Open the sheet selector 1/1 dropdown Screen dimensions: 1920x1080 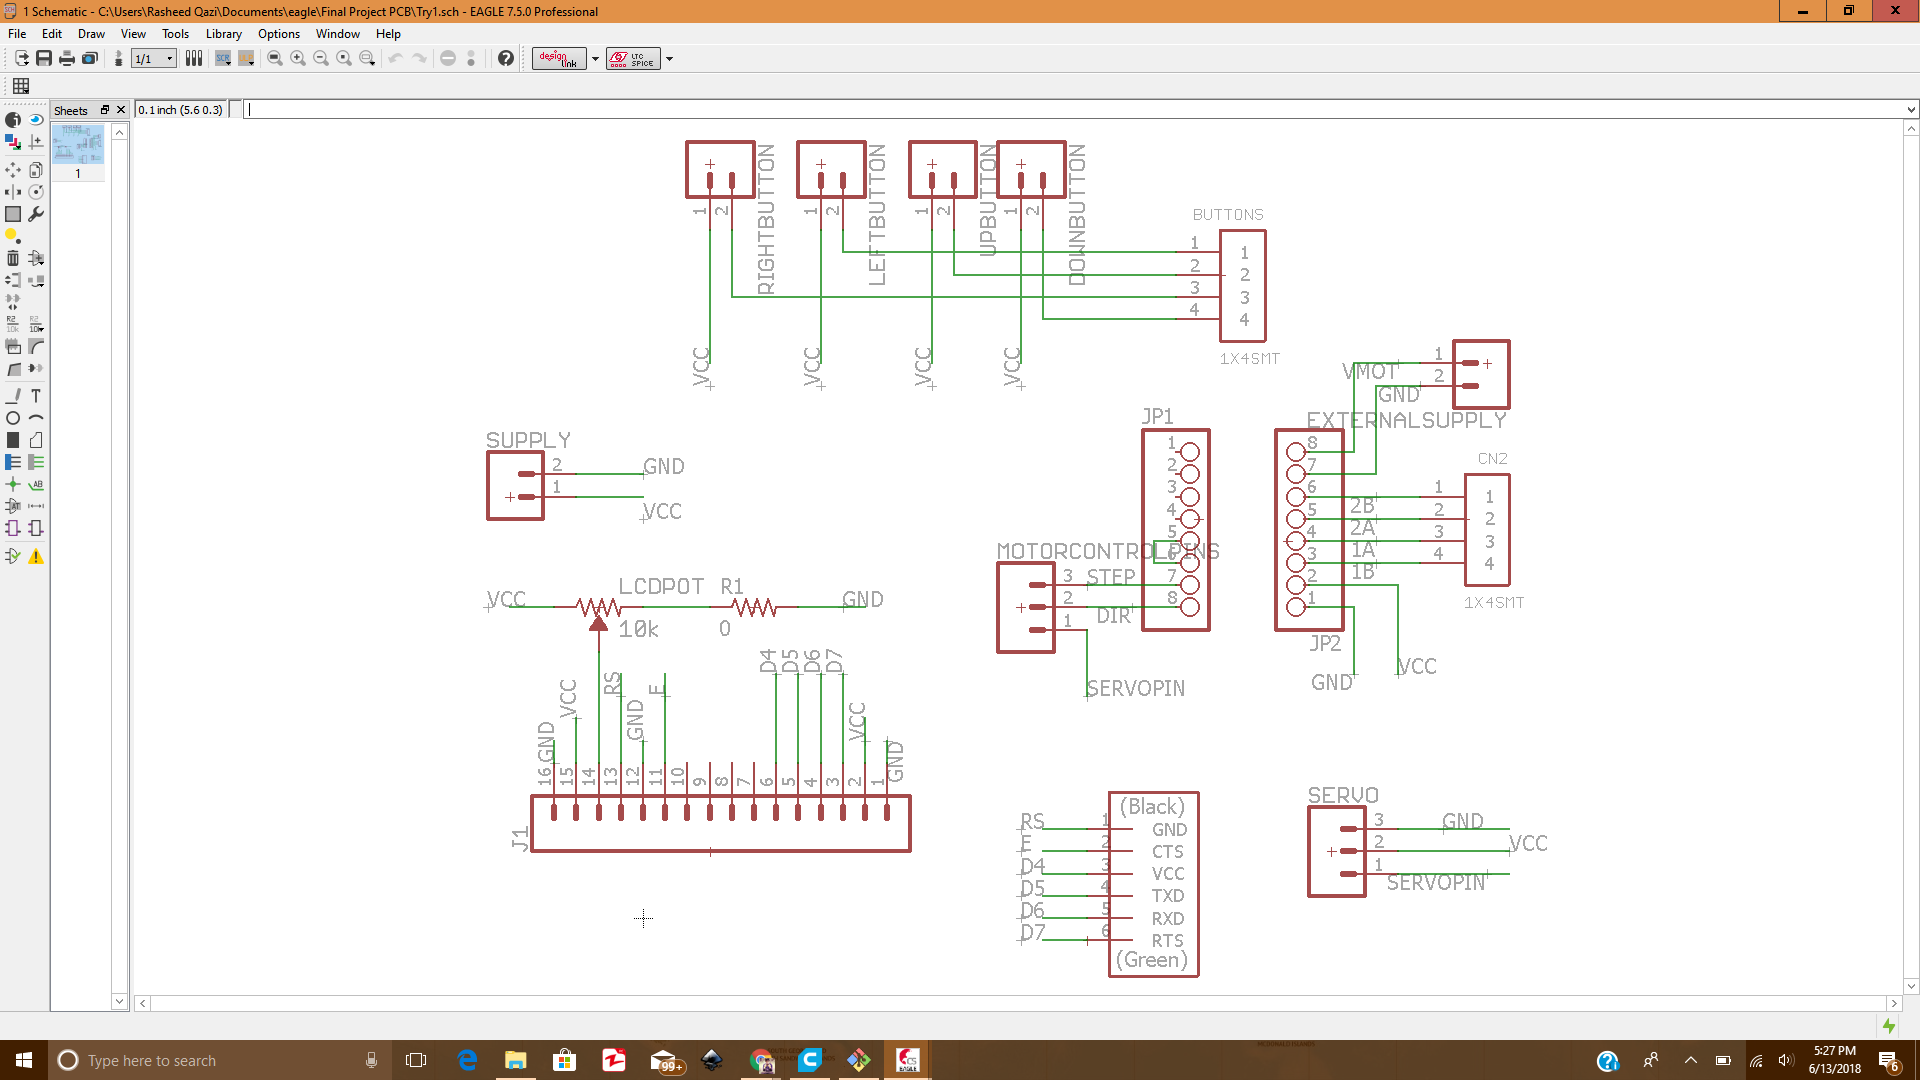tap(169, 58)
